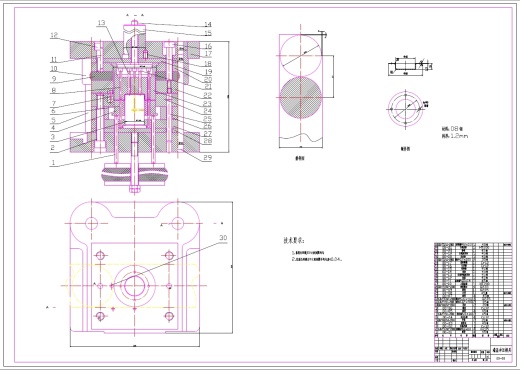Select part callout number 17

pos(208,54)
